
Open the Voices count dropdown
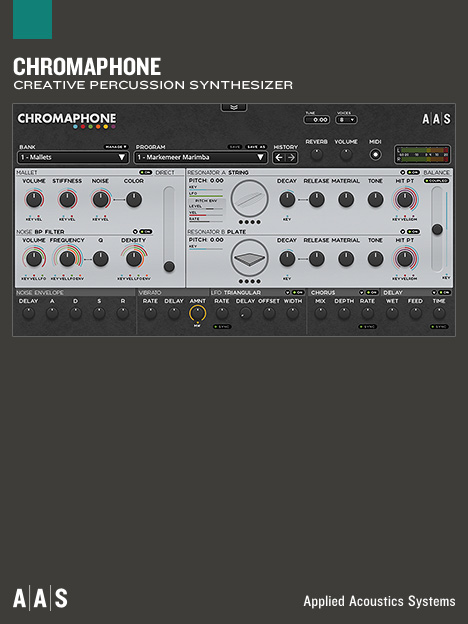pyautogui.click(x=346, y=120)
